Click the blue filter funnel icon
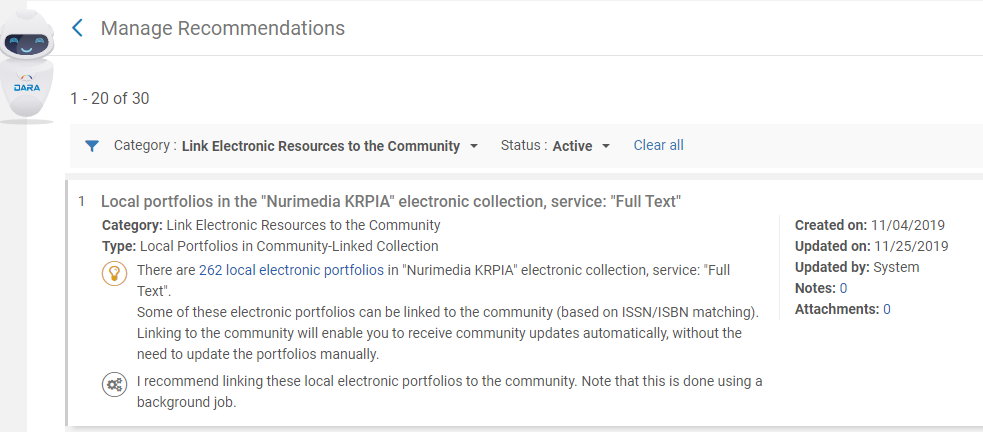983x432 pixels. click(x=92, y=146)
